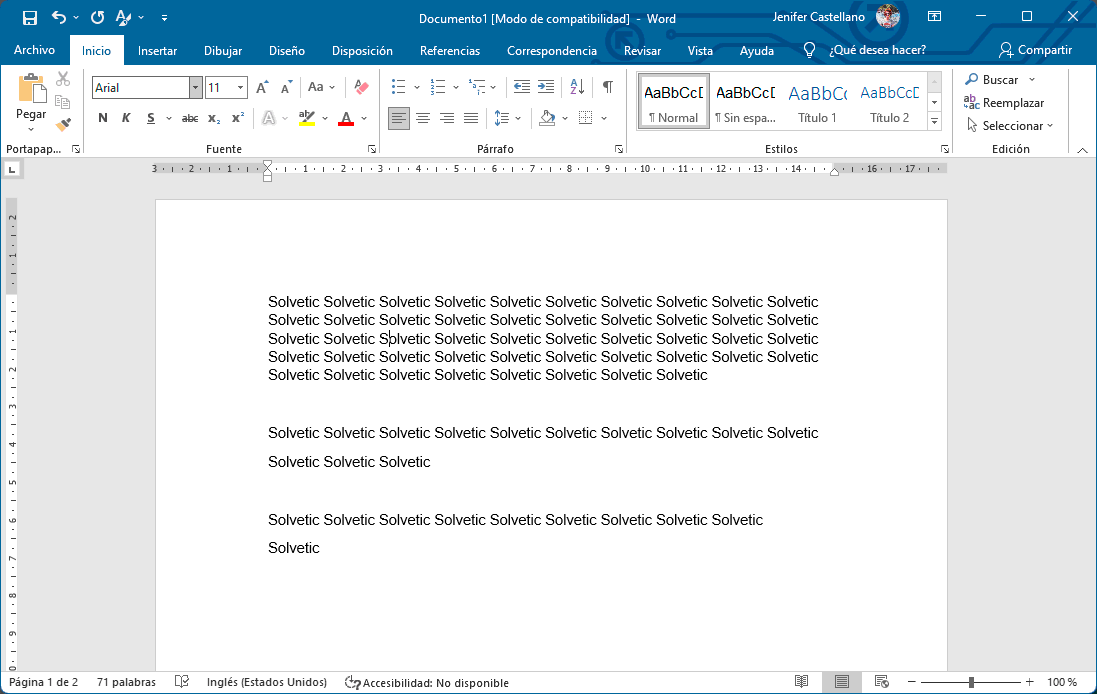The width and height of the screenshot is (1097, 694).
Task: Increase font size with the larger A
Action: [x=262, y=87]
